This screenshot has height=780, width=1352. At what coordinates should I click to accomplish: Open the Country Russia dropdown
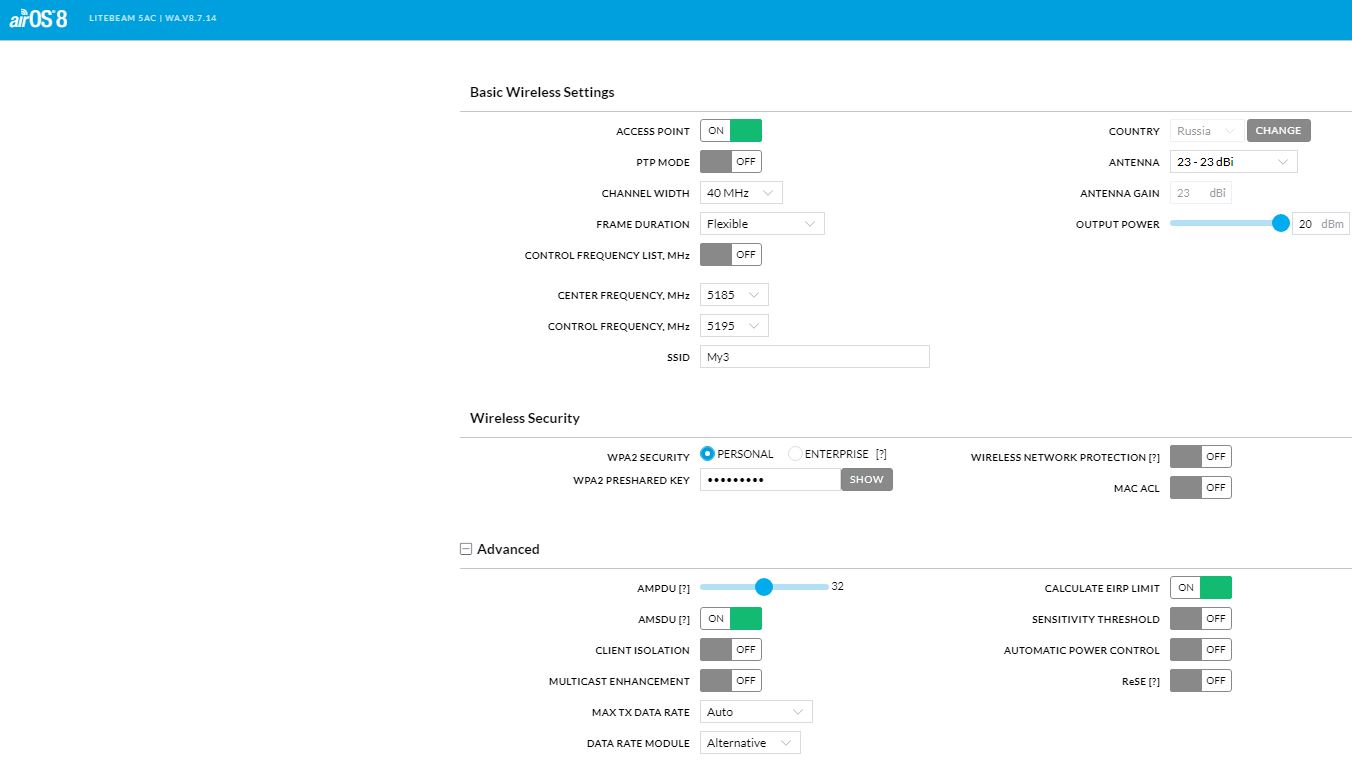(x=1207, y=131)
